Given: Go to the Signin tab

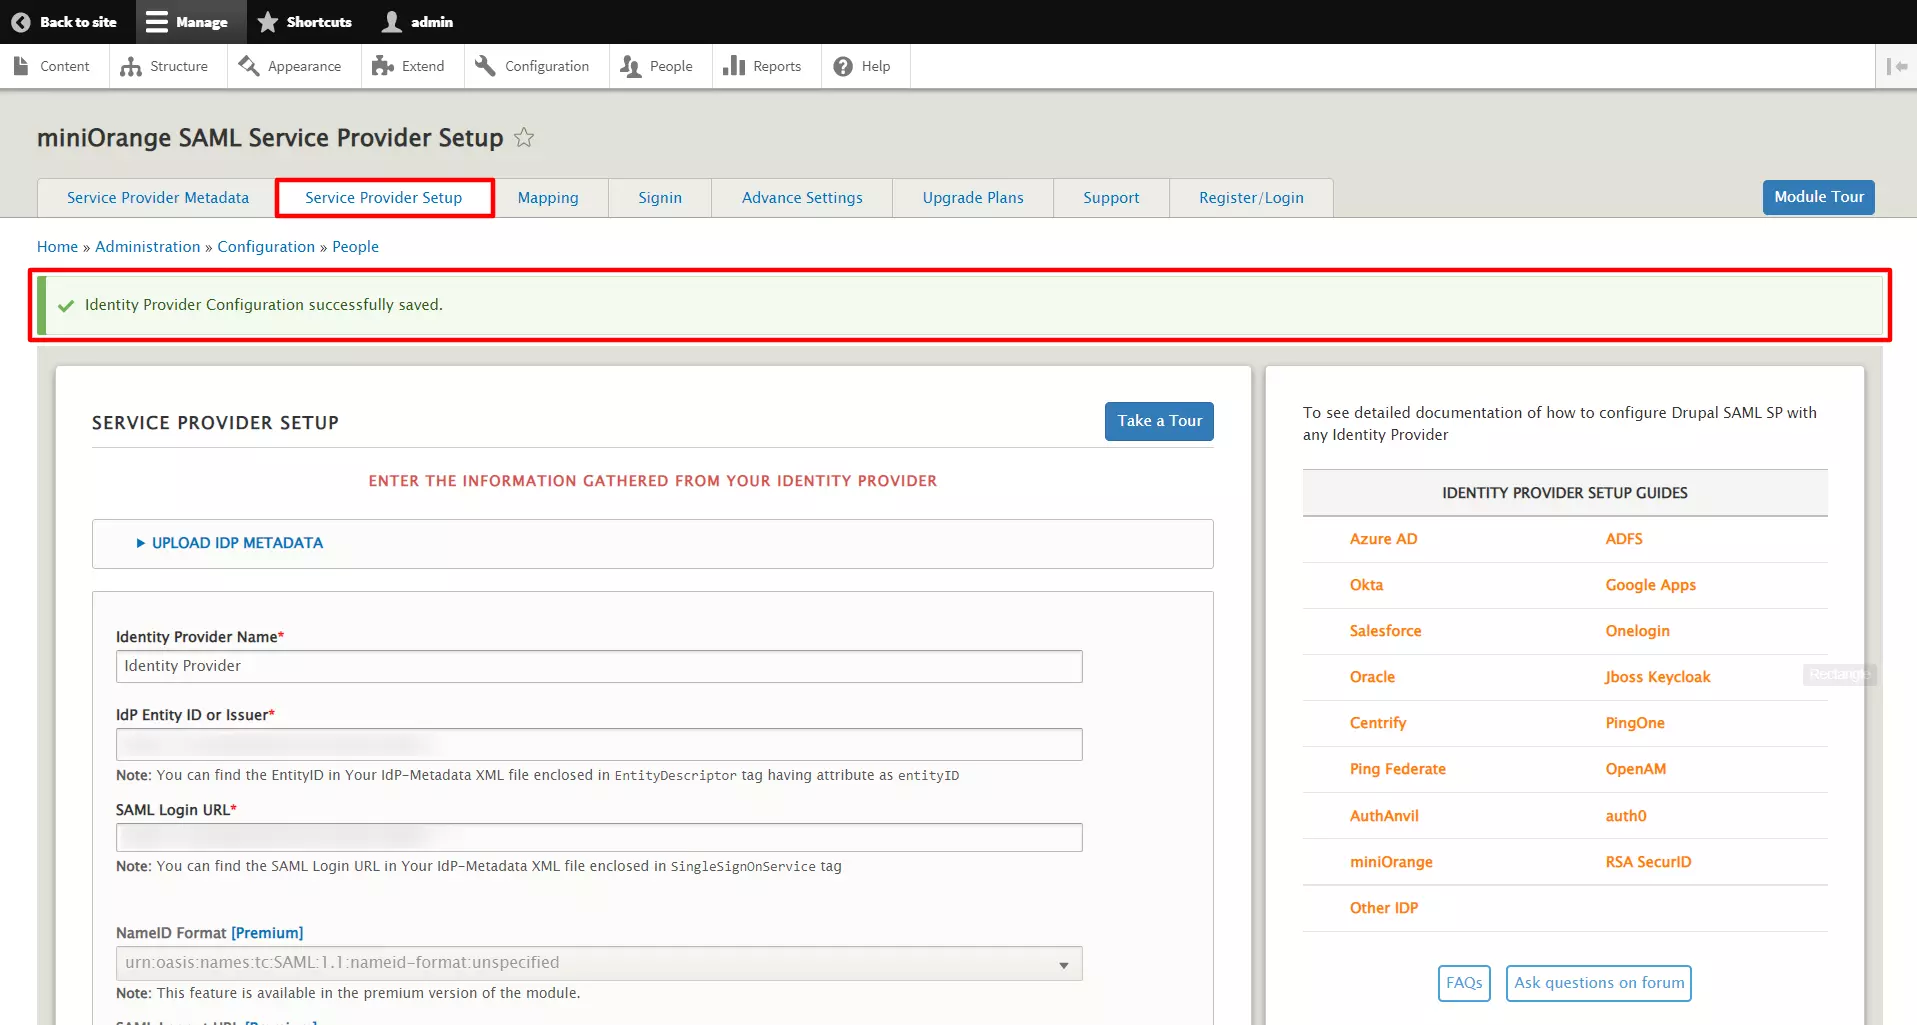Looking at the screenshot, I should pos(660,198).
